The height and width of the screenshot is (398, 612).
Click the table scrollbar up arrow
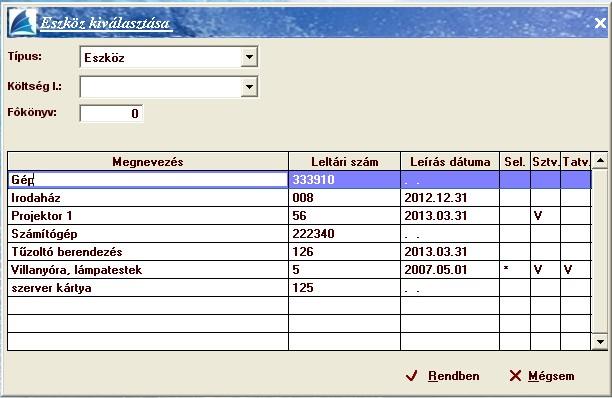coord(600,160)
